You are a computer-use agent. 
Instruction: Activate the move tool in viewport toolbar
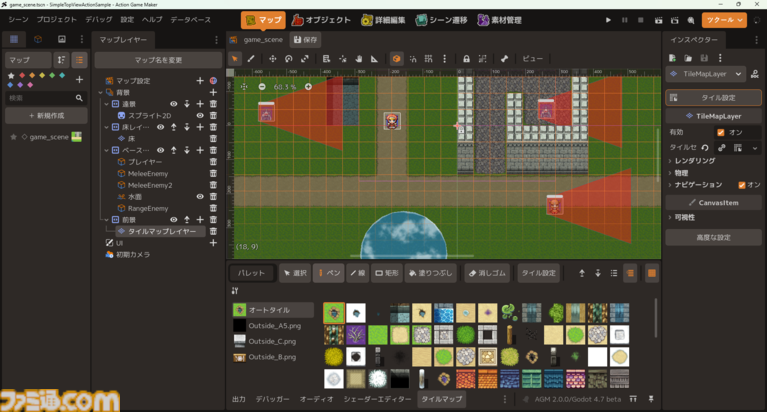coord(272,59)
